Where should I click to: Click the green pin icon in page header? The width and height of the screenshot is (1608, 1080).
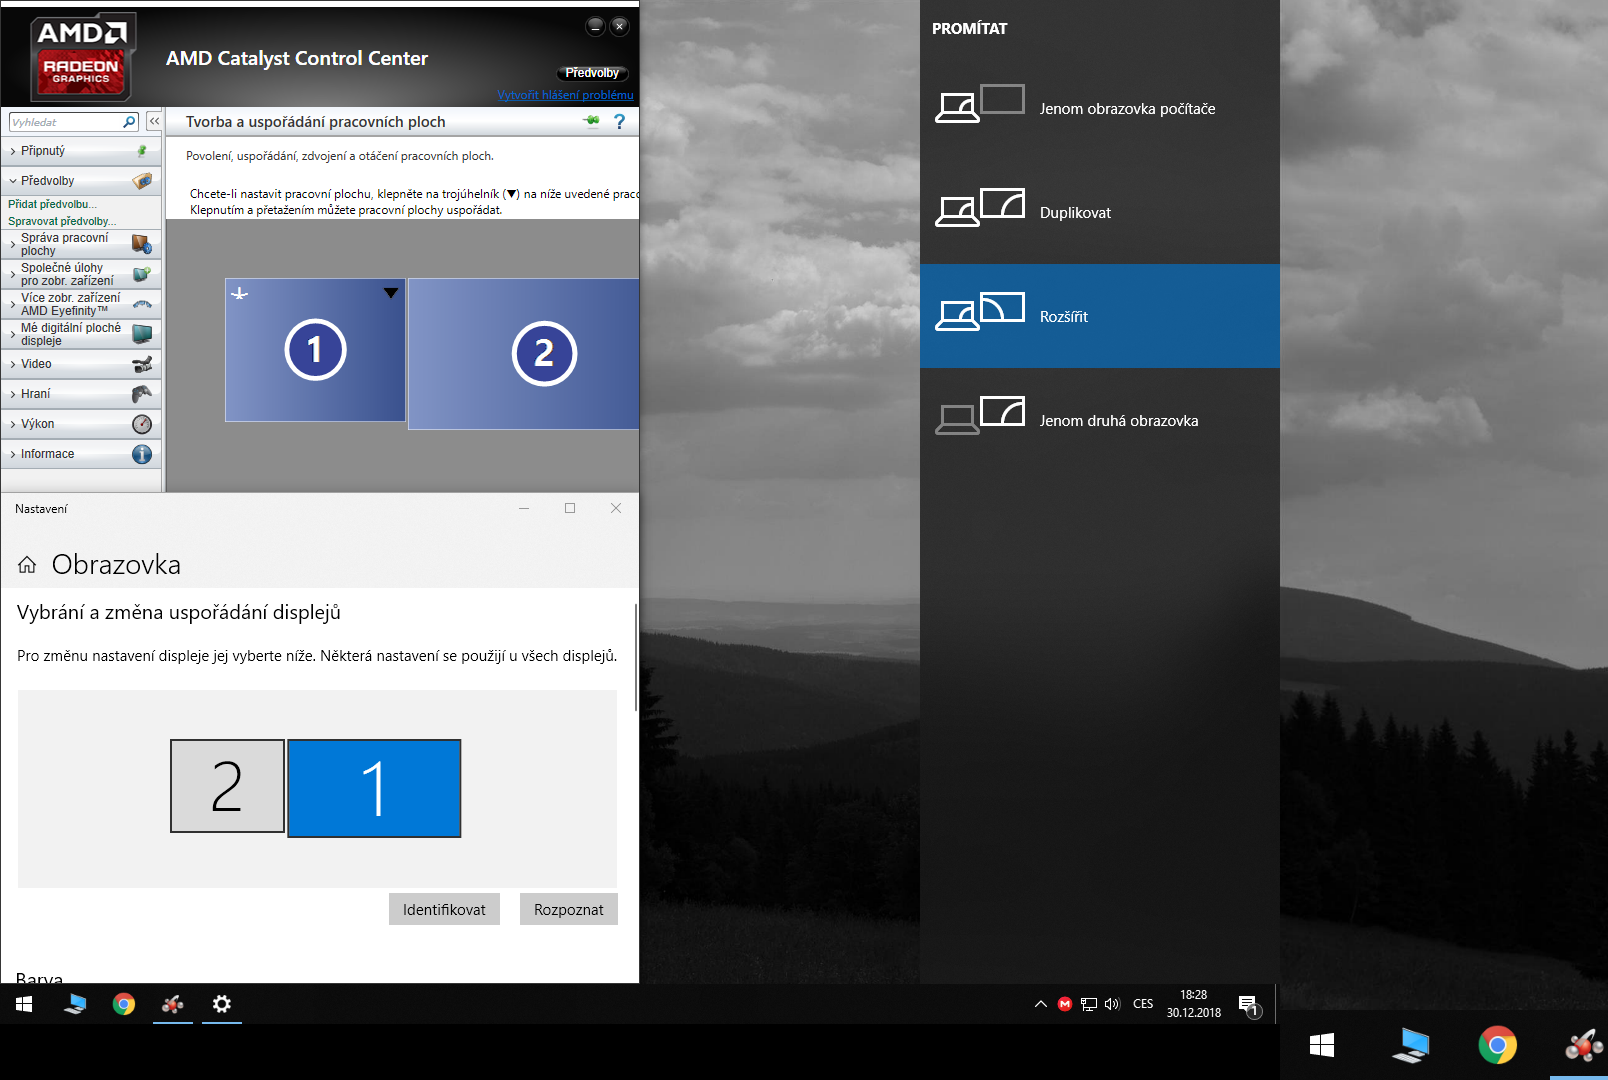click(x=591, y=122)
